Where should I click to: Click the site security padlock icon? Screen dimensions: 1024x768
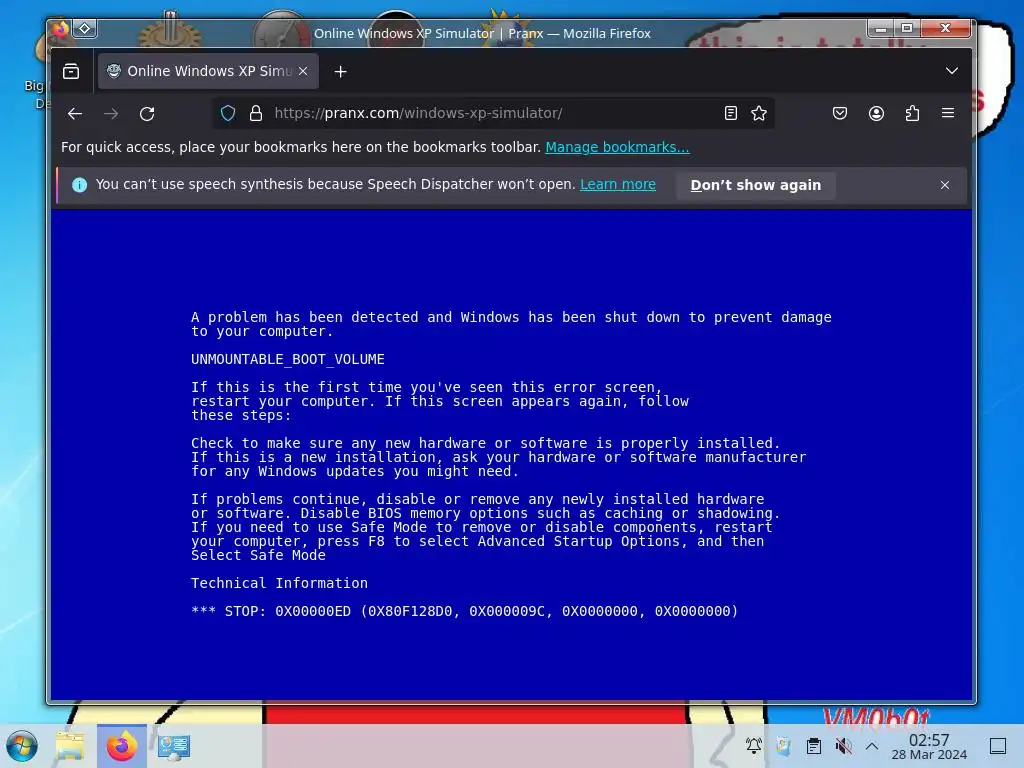[256, 113]
